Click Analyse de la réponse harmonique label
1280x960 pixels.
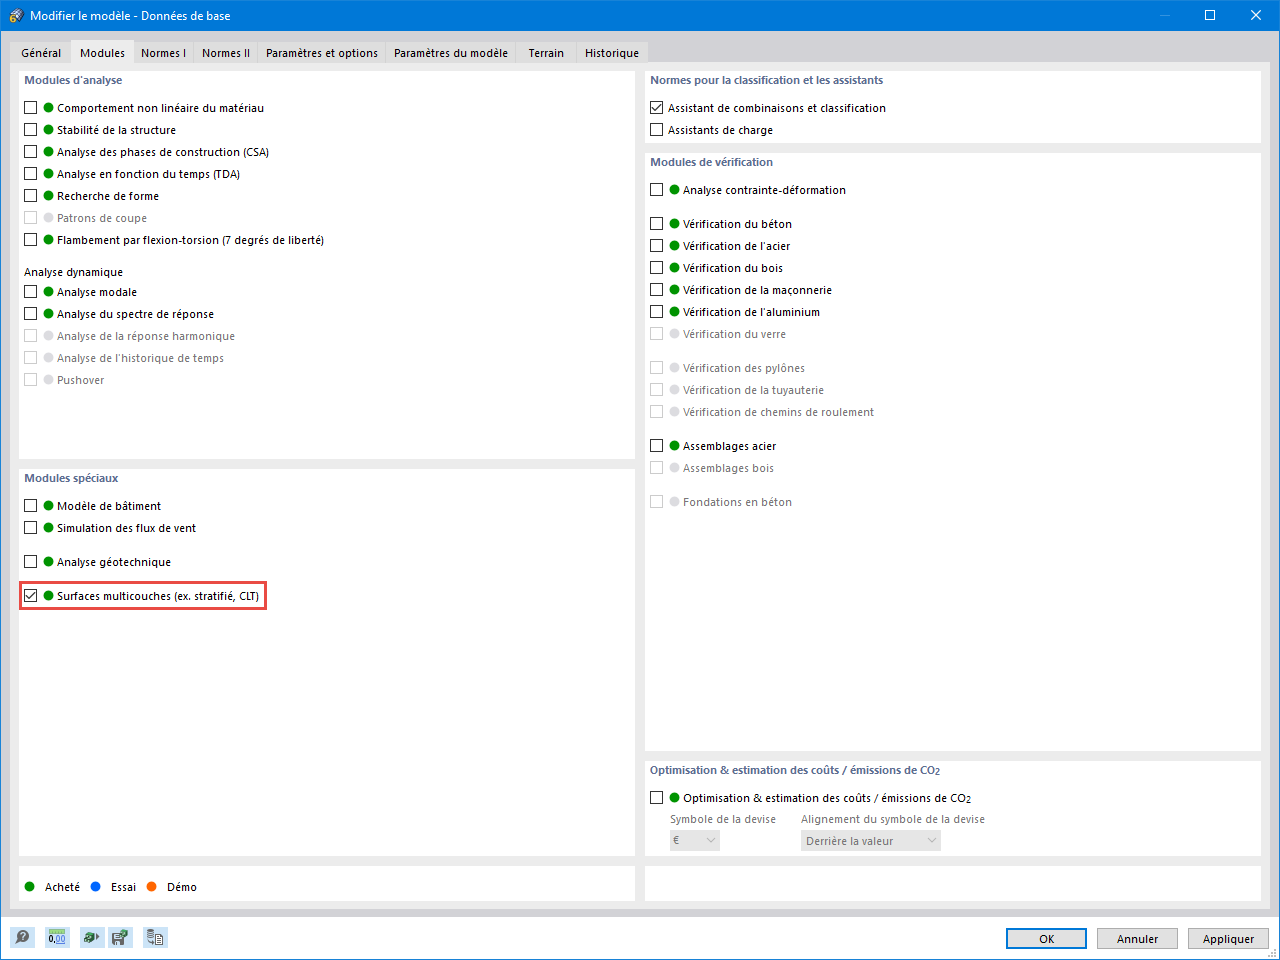pyautogui.click(x=146, y=336)
